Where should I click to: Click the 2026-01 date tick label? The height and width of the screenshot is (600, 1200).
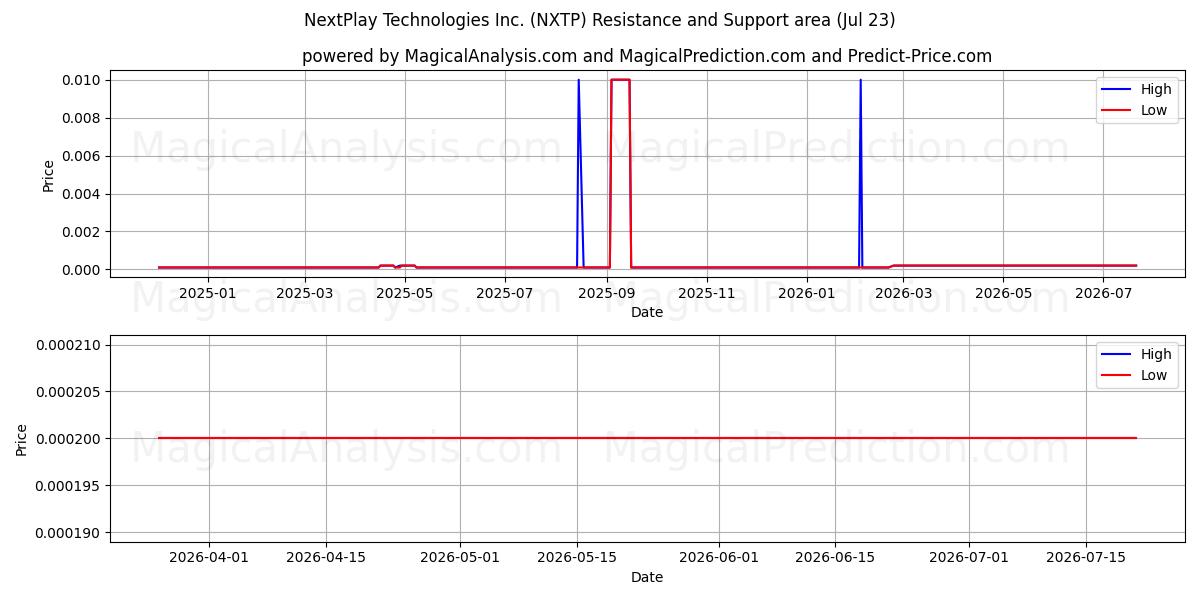pos(806,294)
